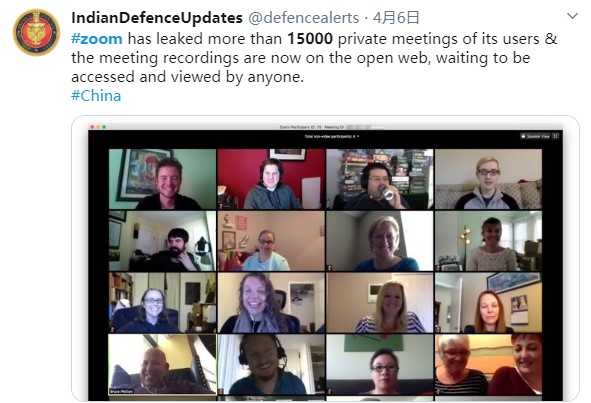Image resolution: width=591 pixels, height=403 pixels.
Task: Open the IndianDefenceUpdates profile avatar
Action: 36,32
